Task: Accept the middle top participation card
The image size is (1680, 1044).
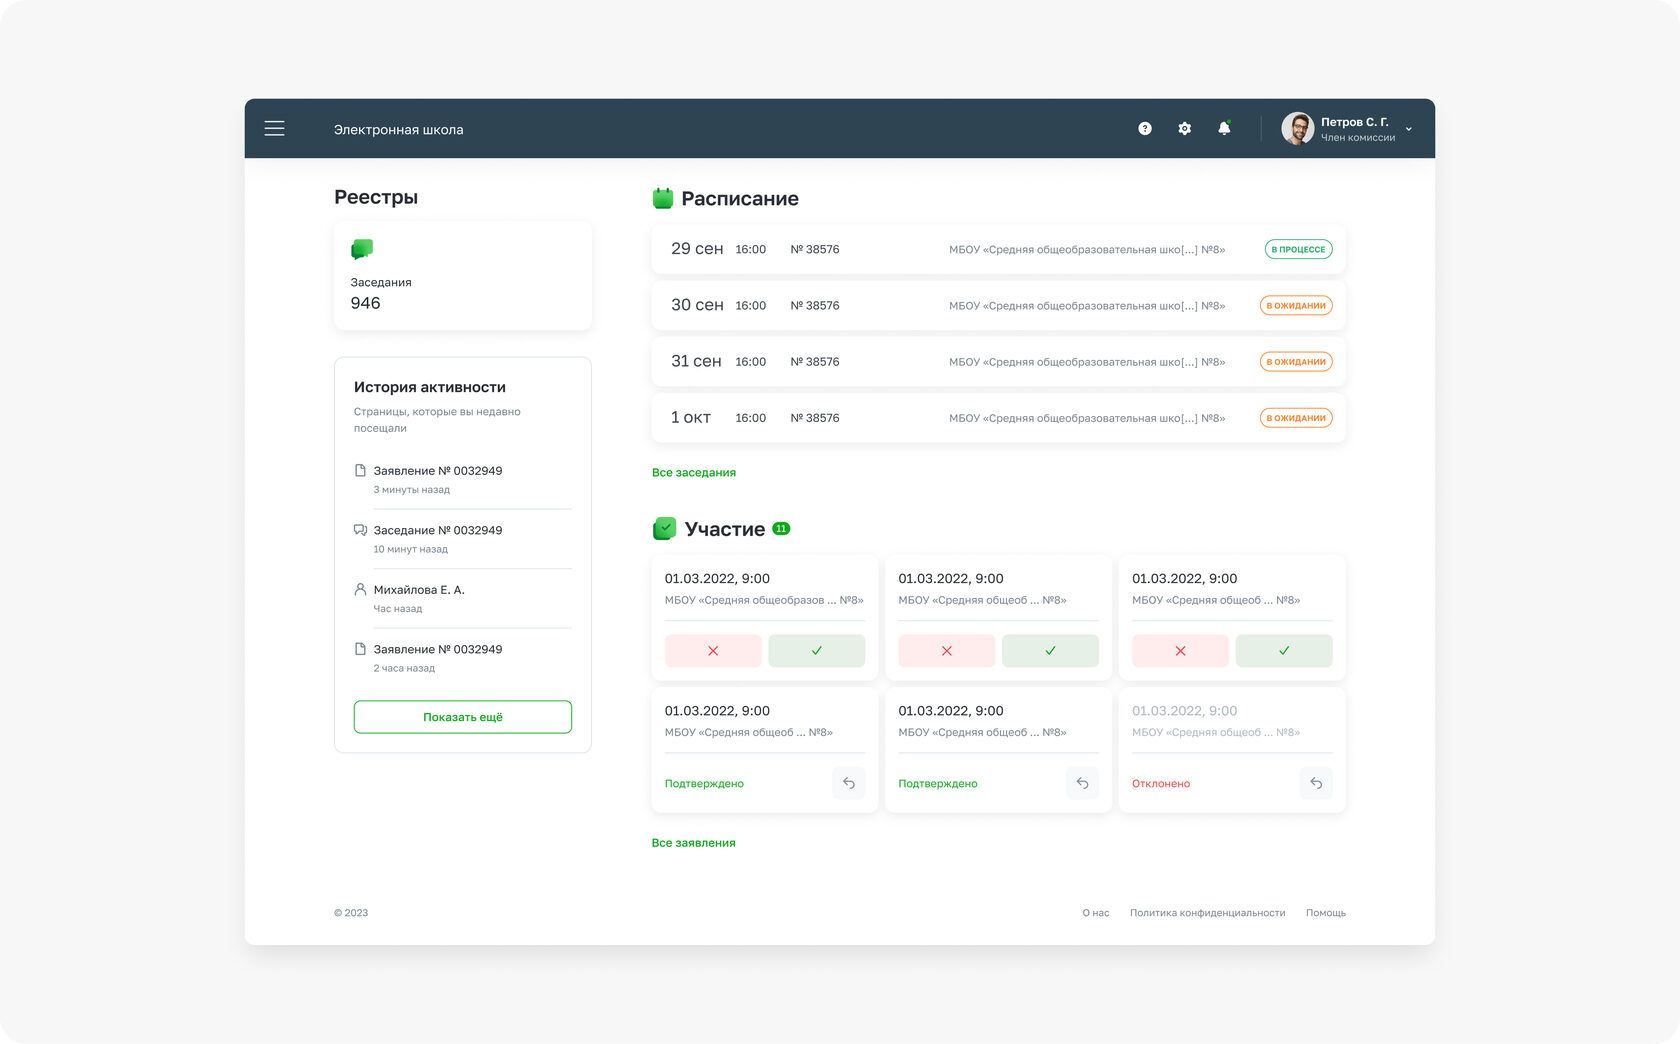Action: pos(1050,651)
